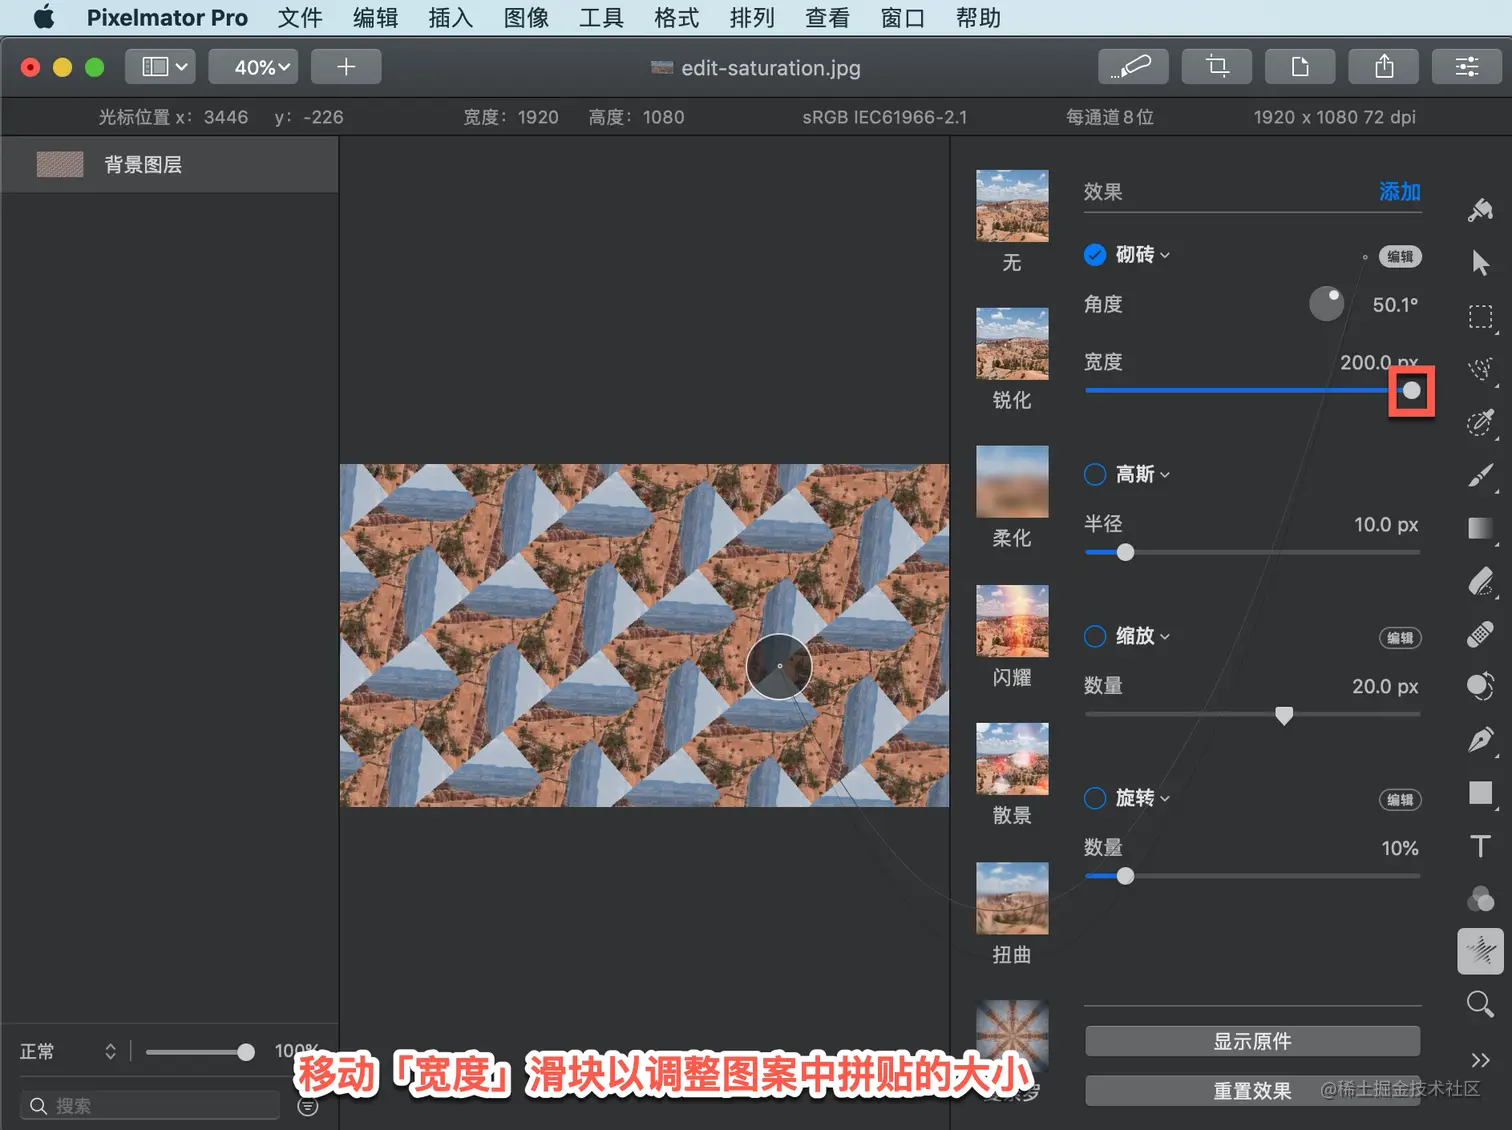Click 编辑 button for 砌砖 effect

click(1400, 257)
